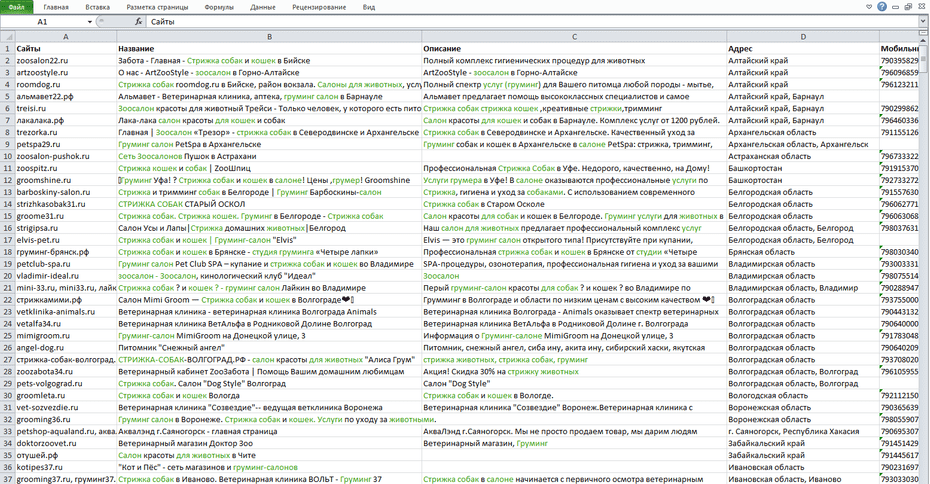Select cell groomleta.ru

pos(66,395)
